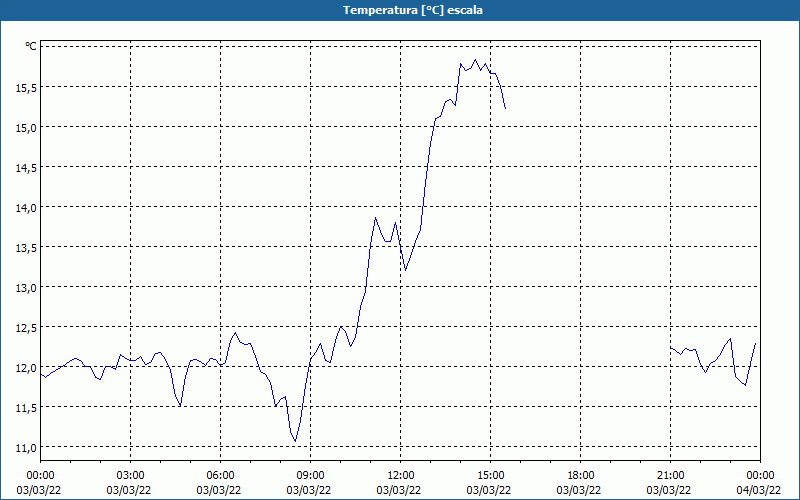Click the 'Temperatura [°C] escala' chart title

(x=413, y=10)
